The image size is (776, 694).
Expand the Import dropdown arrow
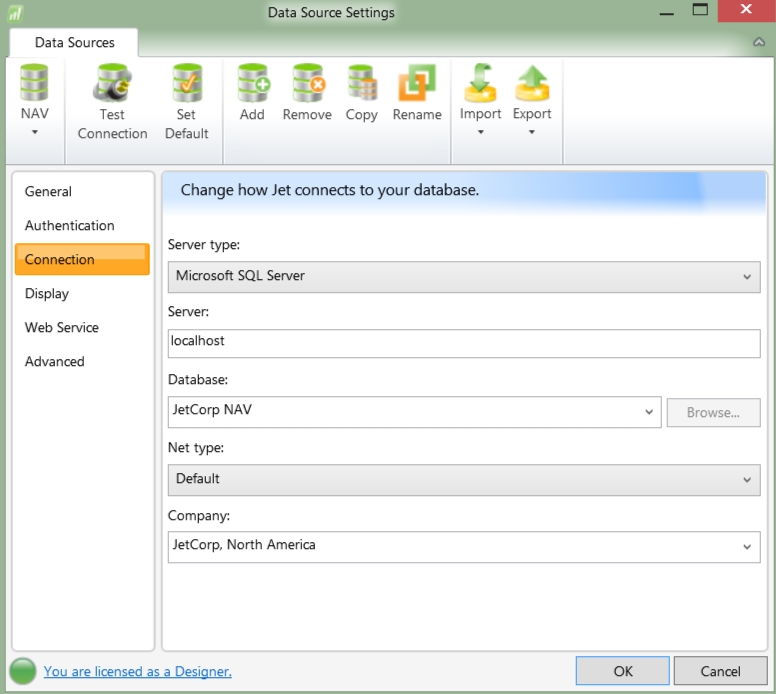tap(481, 132)
